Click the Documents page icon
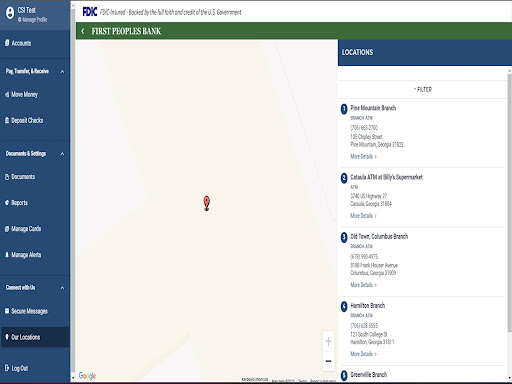This screenshot has width=512, height=384. pos(7,177)
